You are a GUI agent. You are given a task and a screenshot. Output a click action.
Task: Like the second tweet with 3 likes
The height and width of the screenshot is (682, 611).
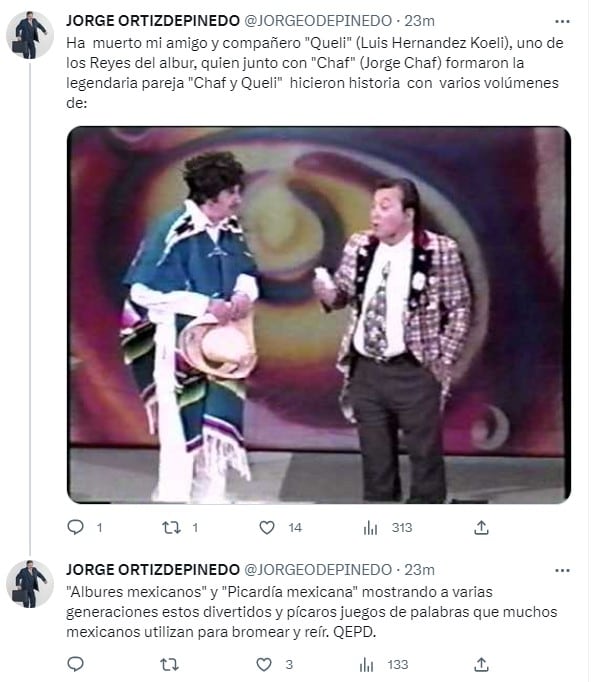click(265, 664)
